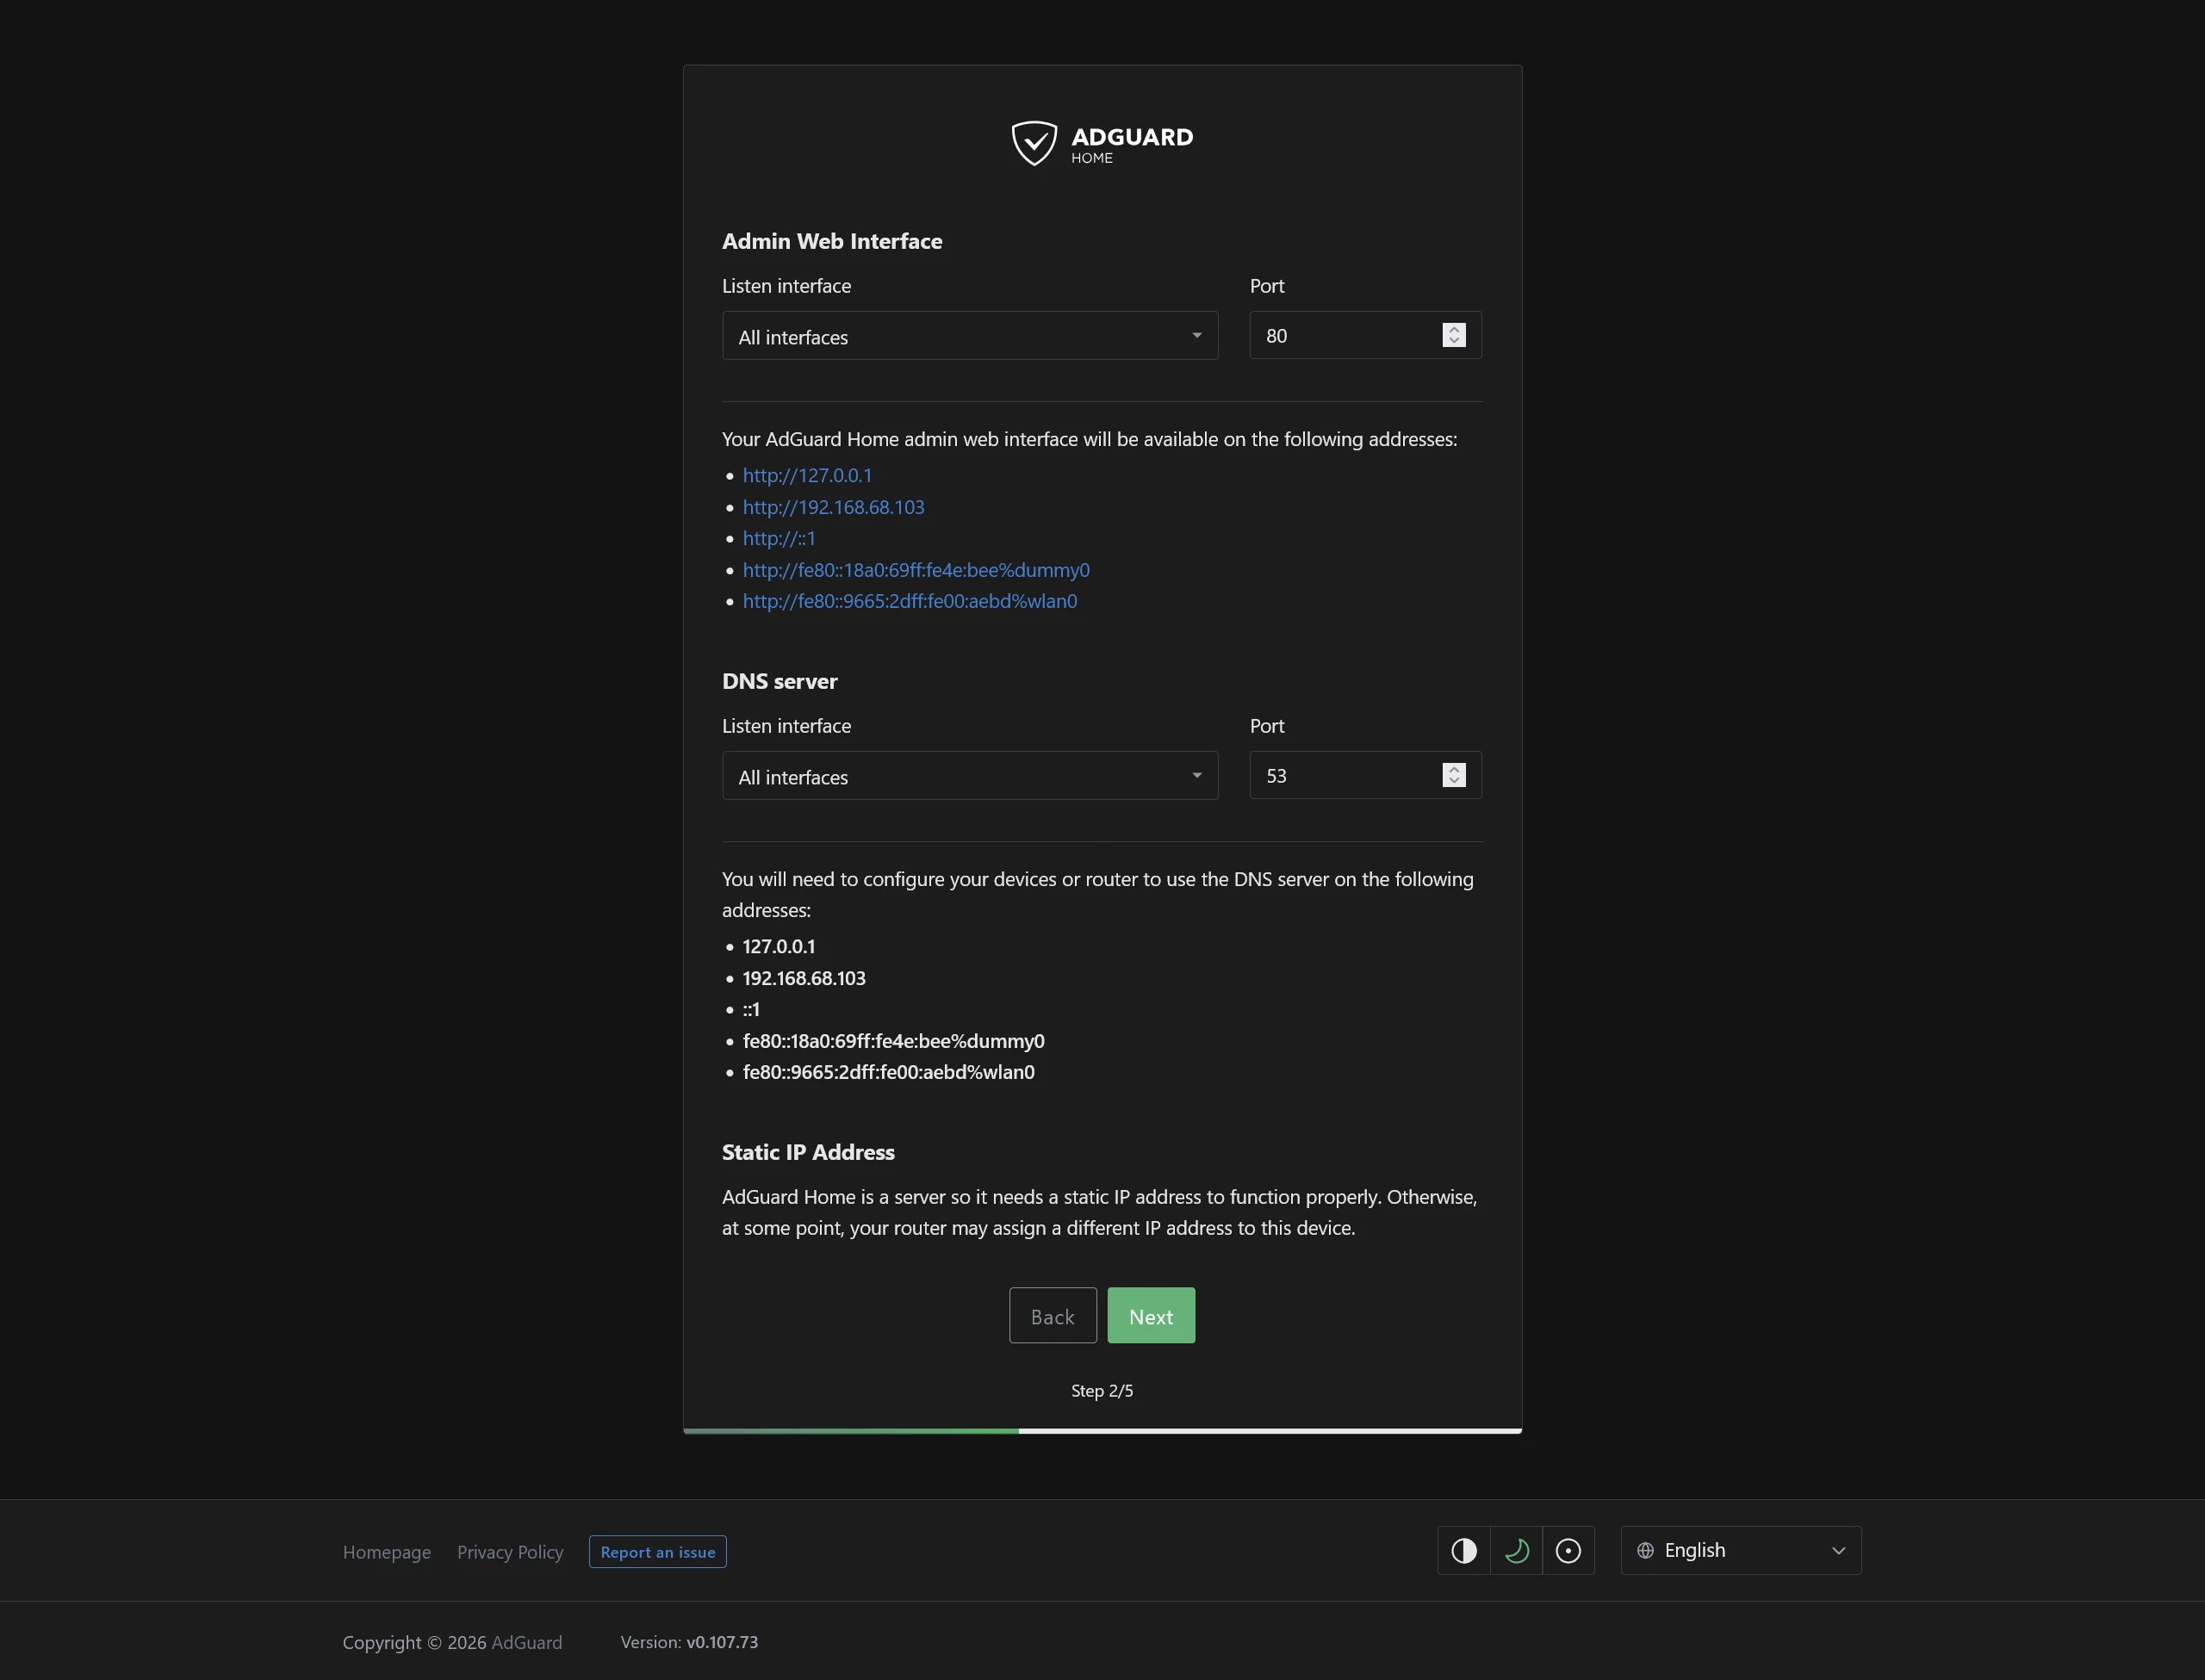
Task: Enable the dark theme with the moon icon
Action: tap(1516, 1550)
